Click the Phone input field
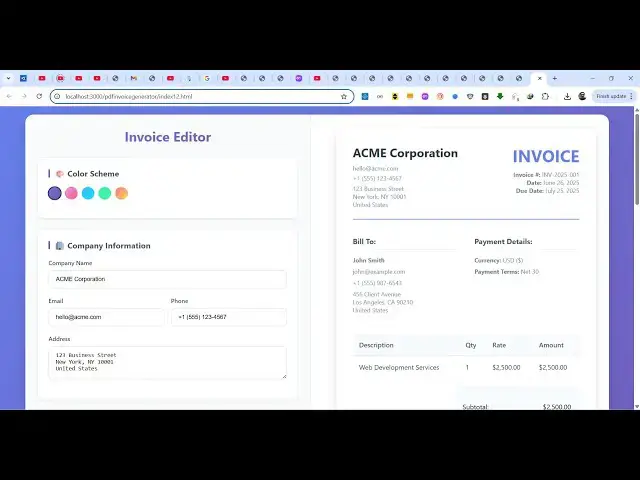The height and width of the screenshot is (480, 640). (x=229, y=317)
